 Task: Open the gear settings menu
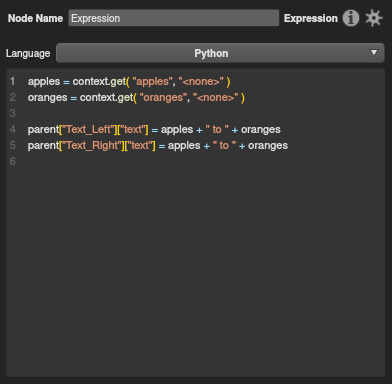pos(373,18)
